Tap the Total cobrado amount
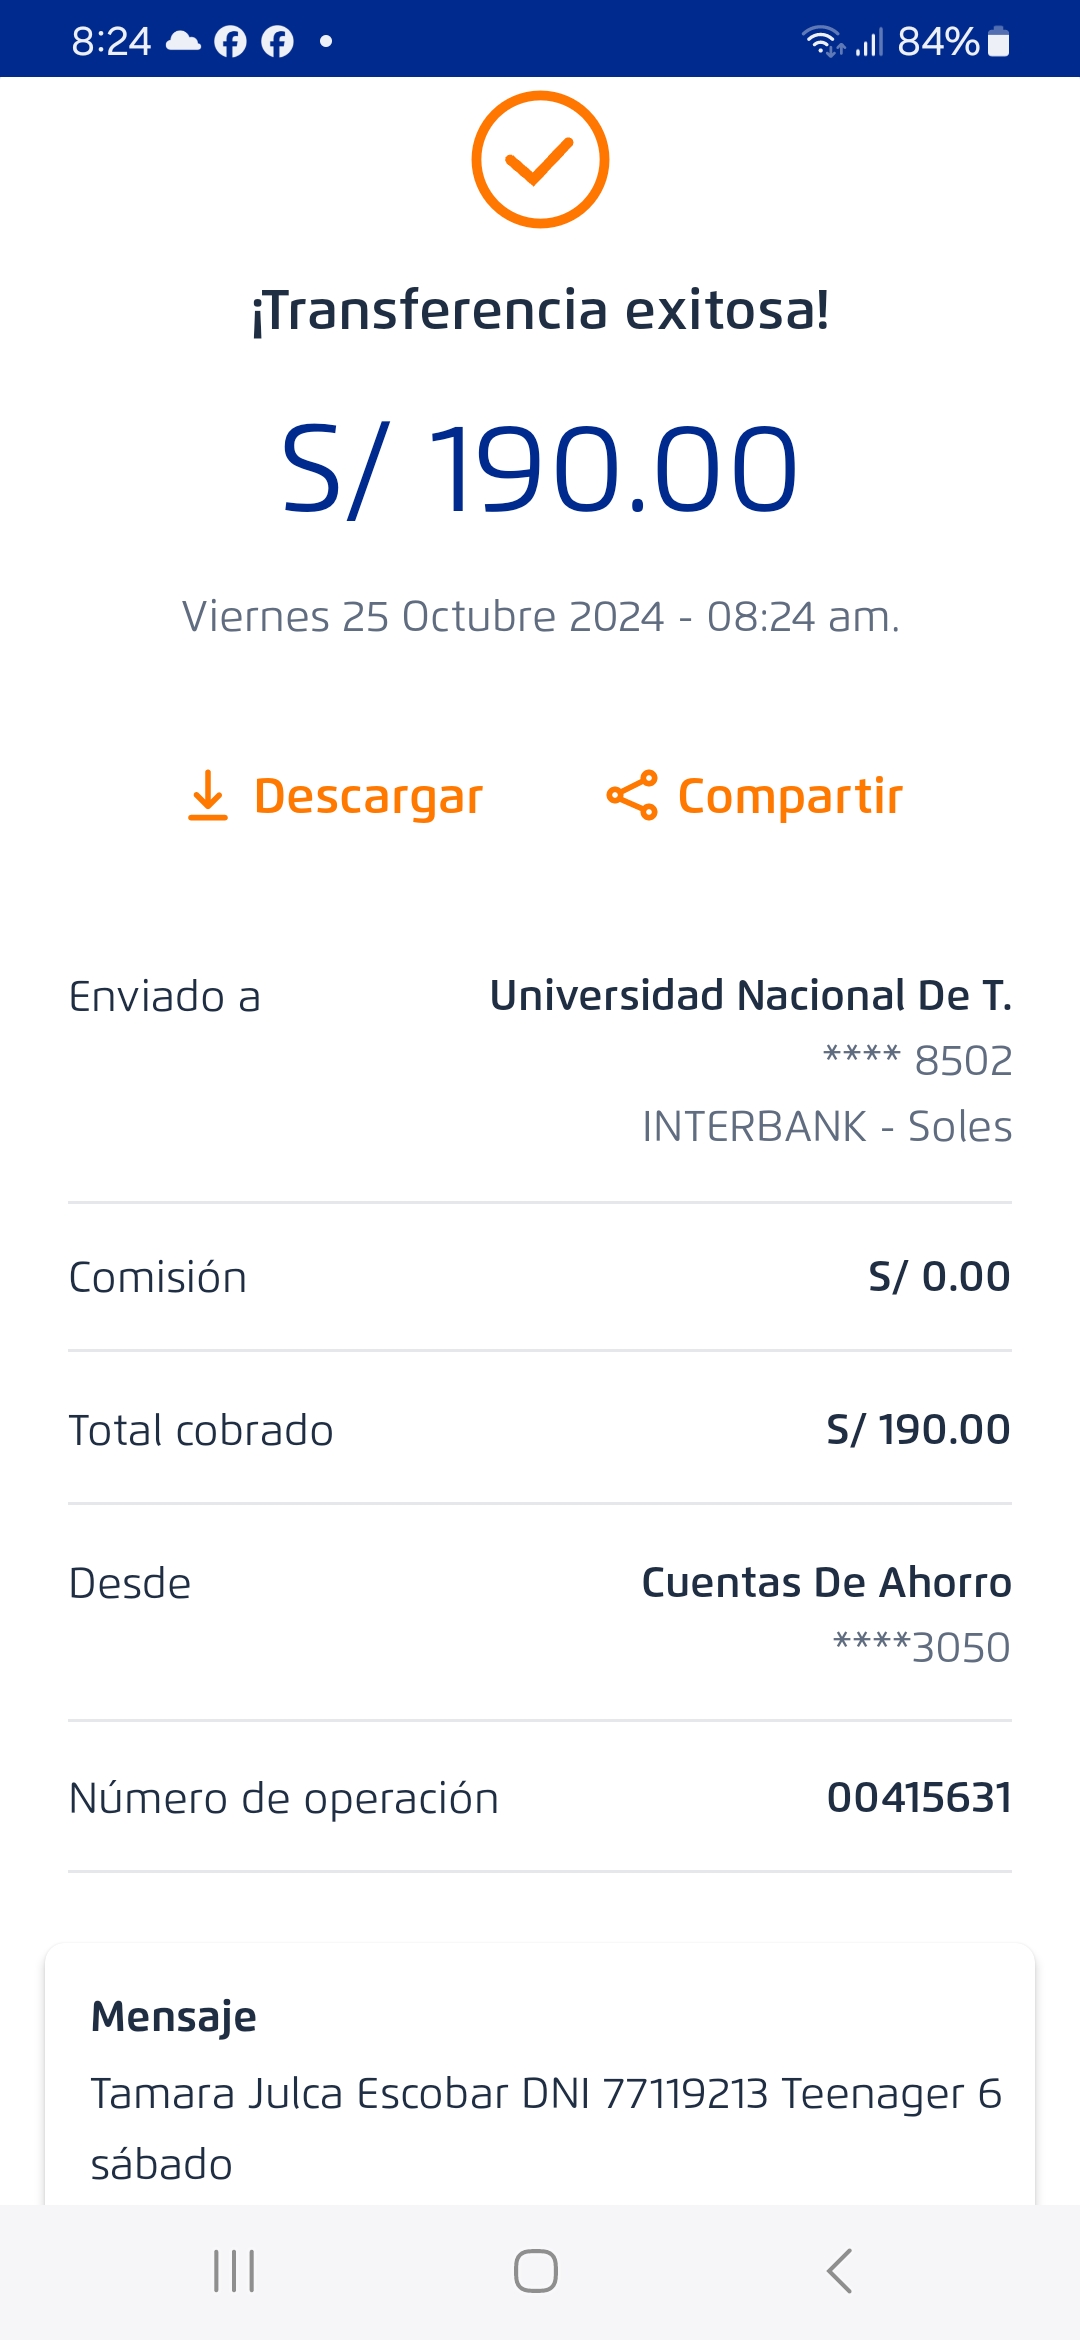The height and width of the screenshot is (2340, 1080). 918,1430
